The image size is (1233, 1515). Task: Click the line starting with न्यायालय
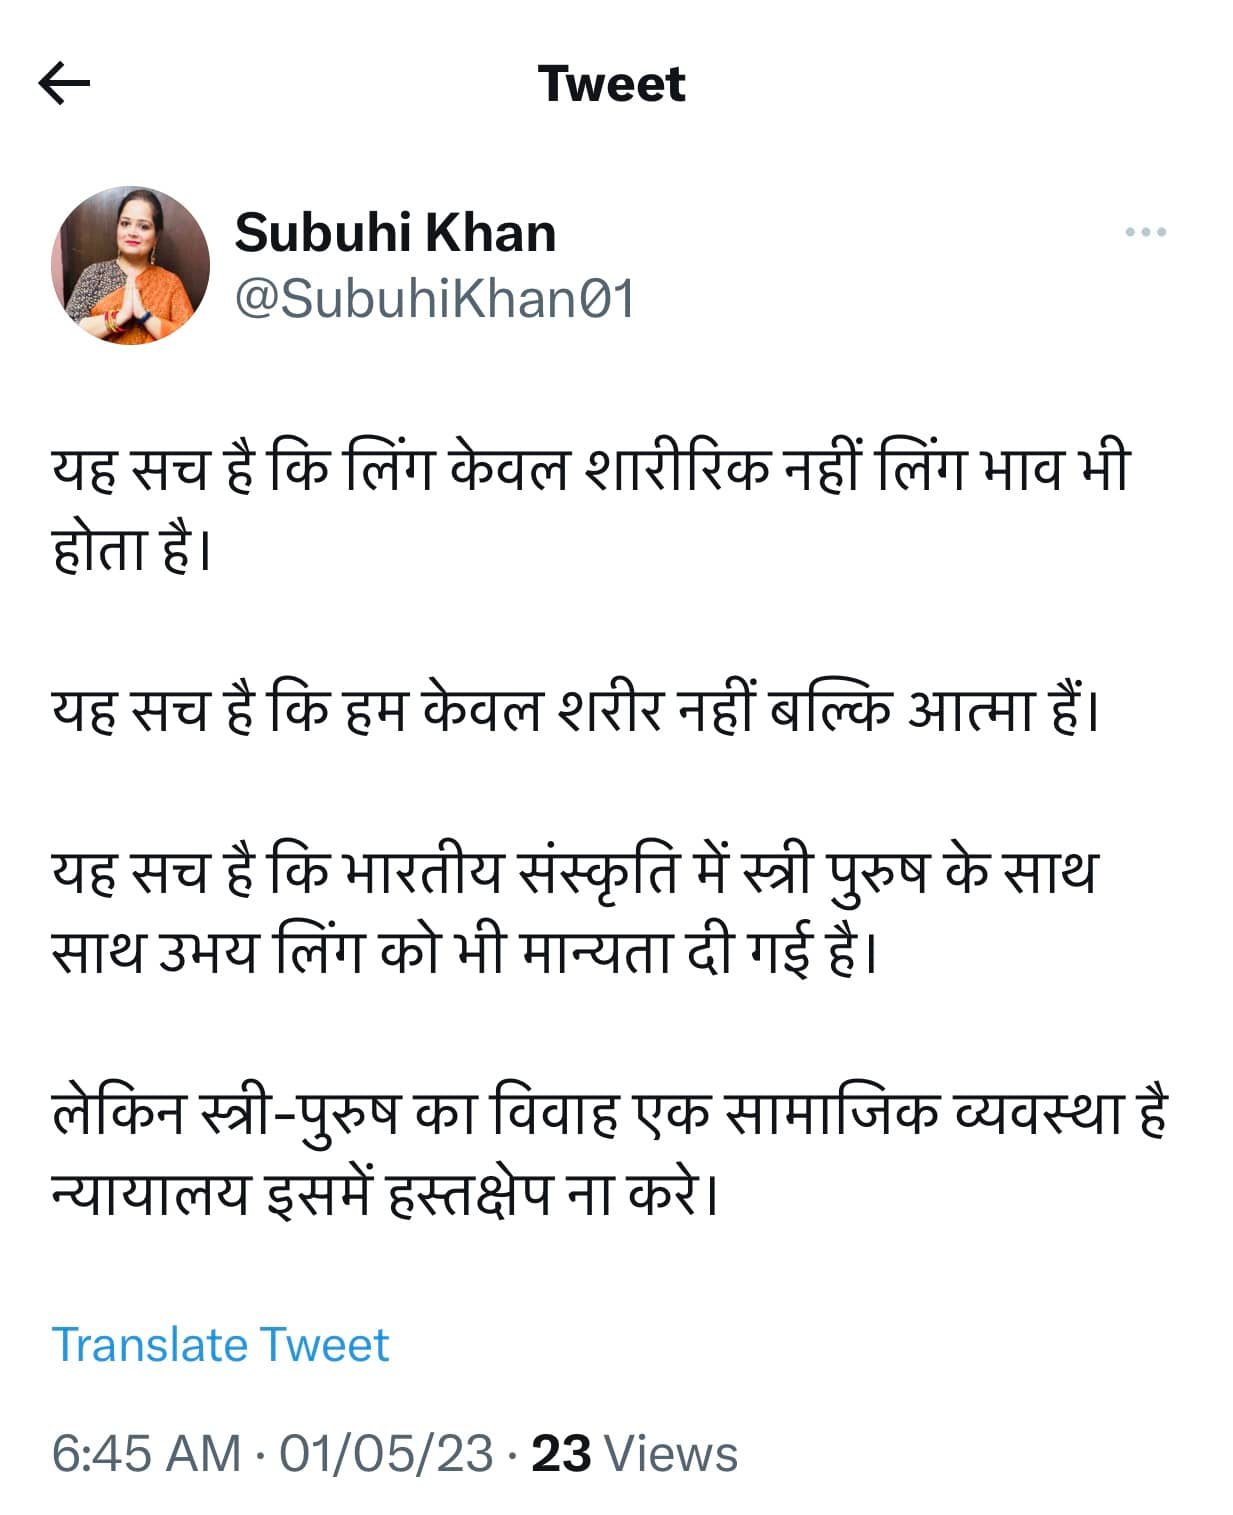[385, 1193]
